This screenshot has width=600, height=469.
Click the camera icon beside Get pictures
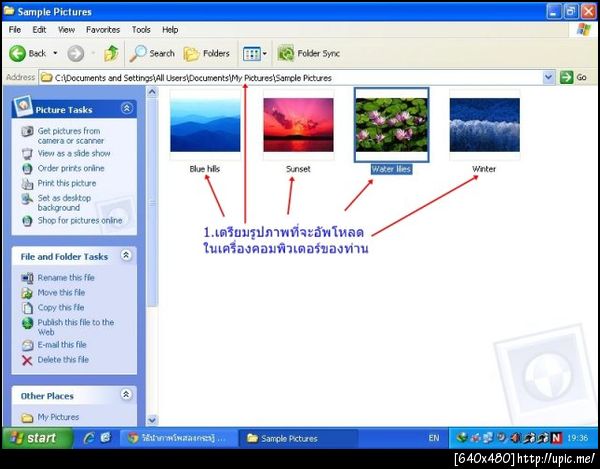[x=27, y=131]
